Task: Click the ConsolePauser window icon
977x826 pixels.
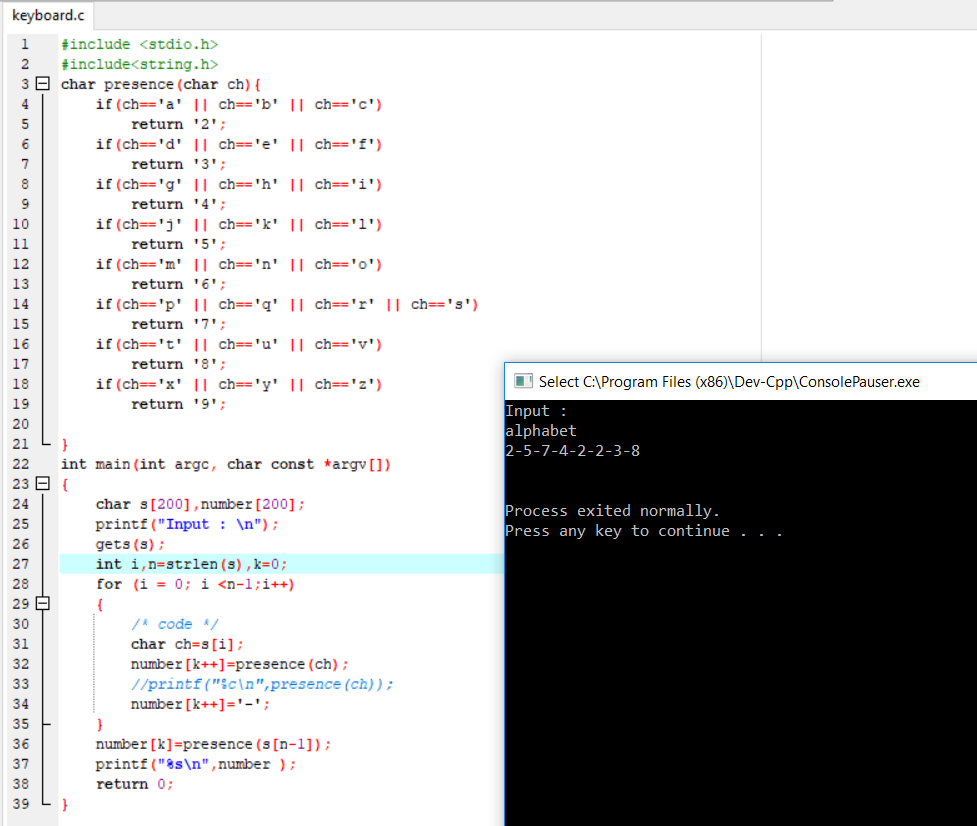Action: click(x=523, y=381)
